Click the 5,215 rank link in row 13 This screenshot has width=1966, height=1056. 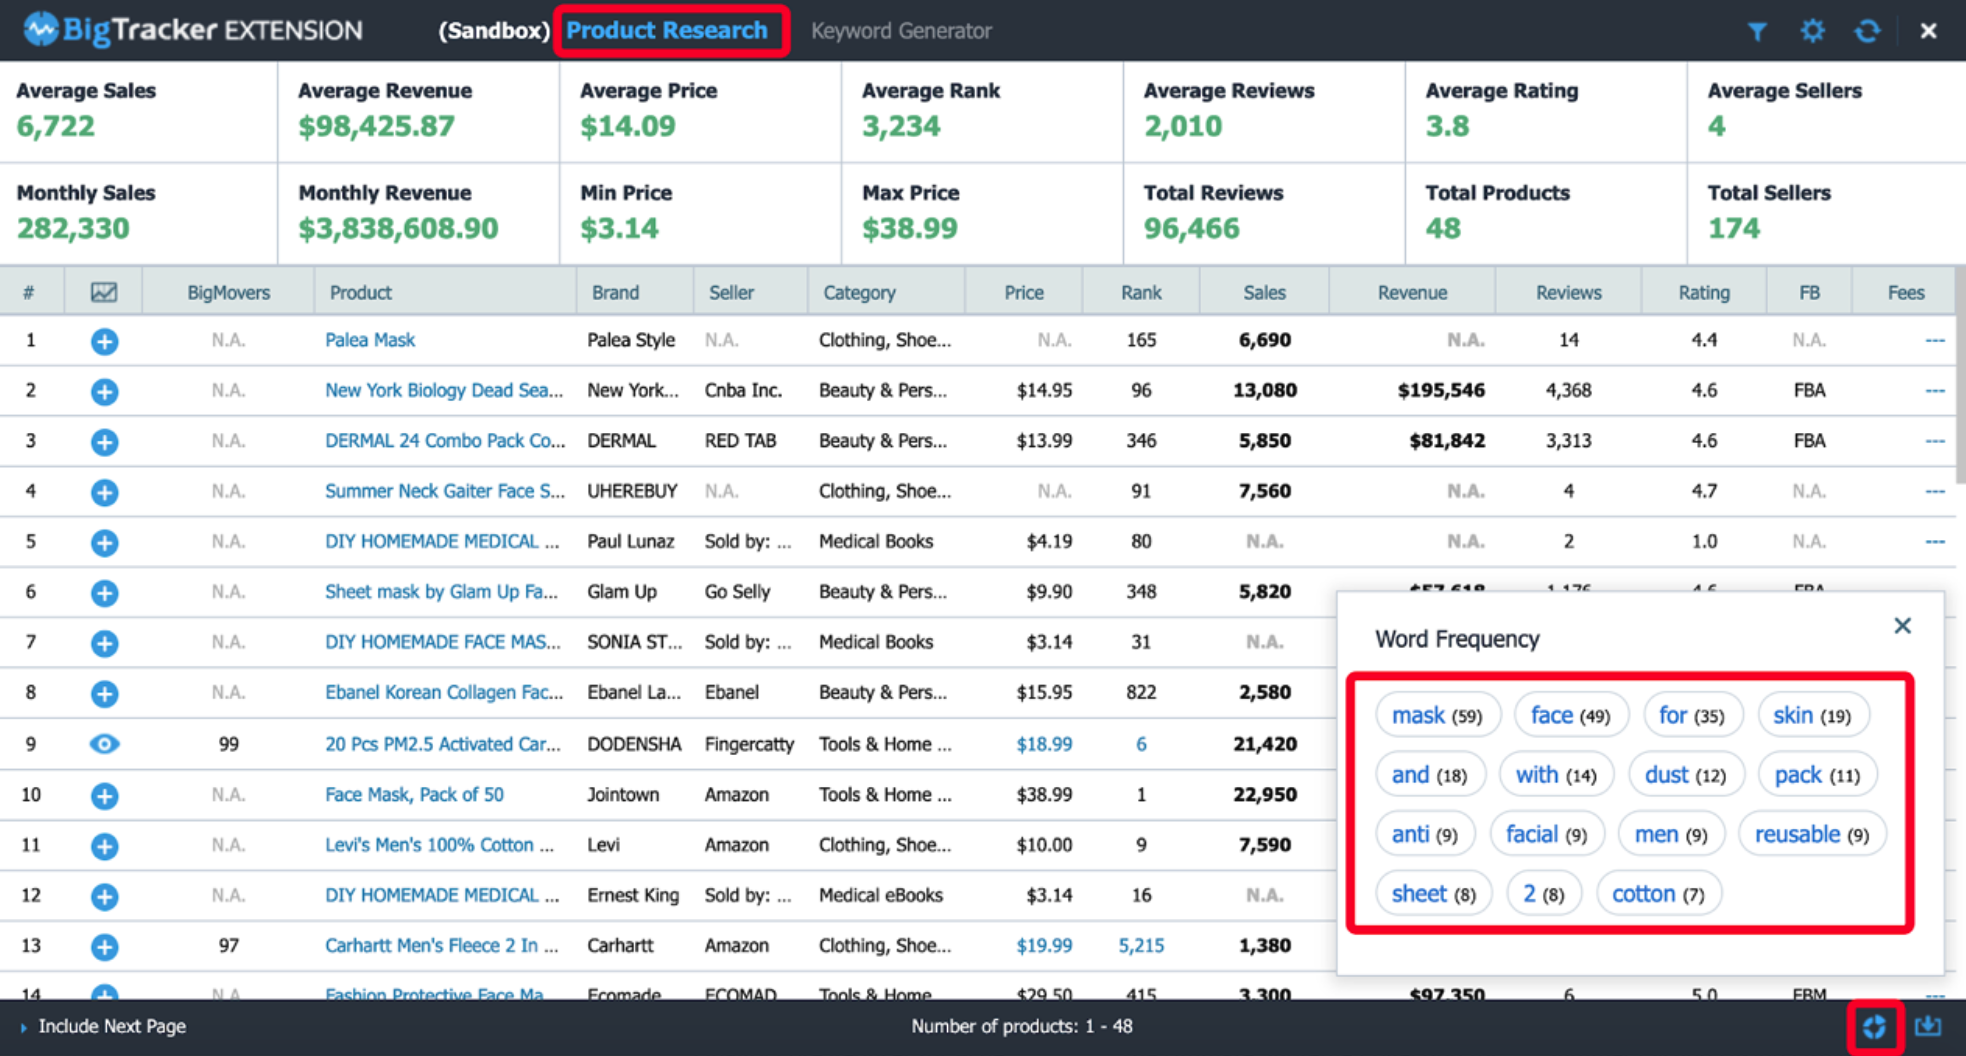(1140, 945)
